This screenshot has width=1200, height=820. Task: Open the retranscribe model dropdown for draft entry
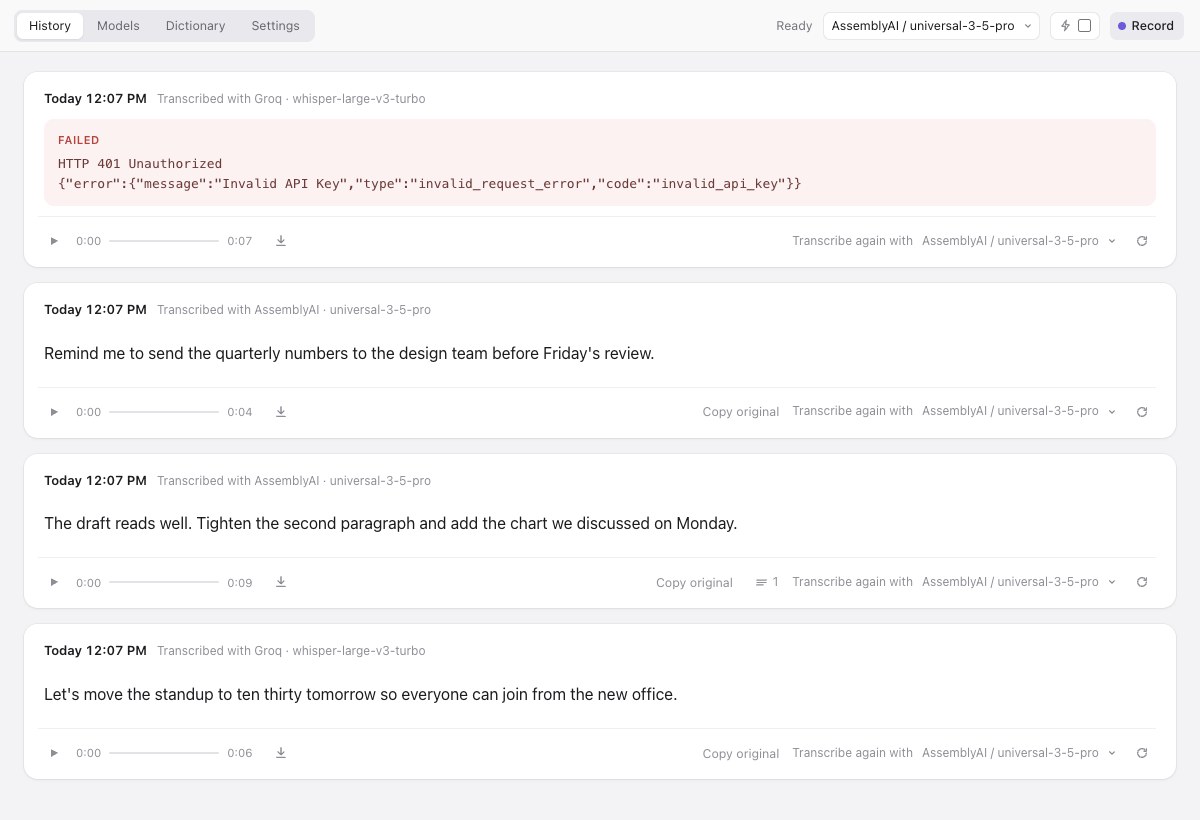coord(1019,582)
